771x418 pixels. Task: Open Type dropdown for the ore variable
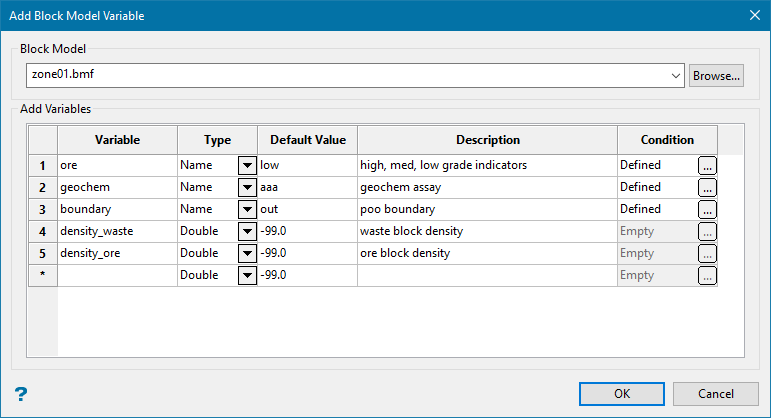246,165
